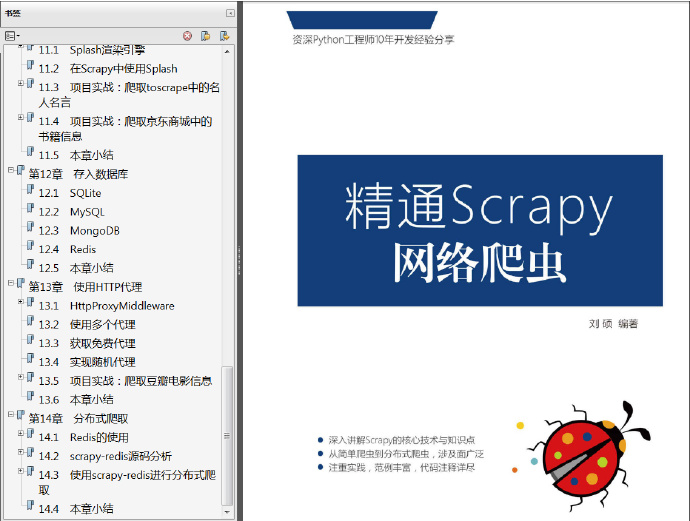Click bookmark icon beside 13.2 使用多个代理
Viewport: 690px width, 521px height.
pos(30,320)
